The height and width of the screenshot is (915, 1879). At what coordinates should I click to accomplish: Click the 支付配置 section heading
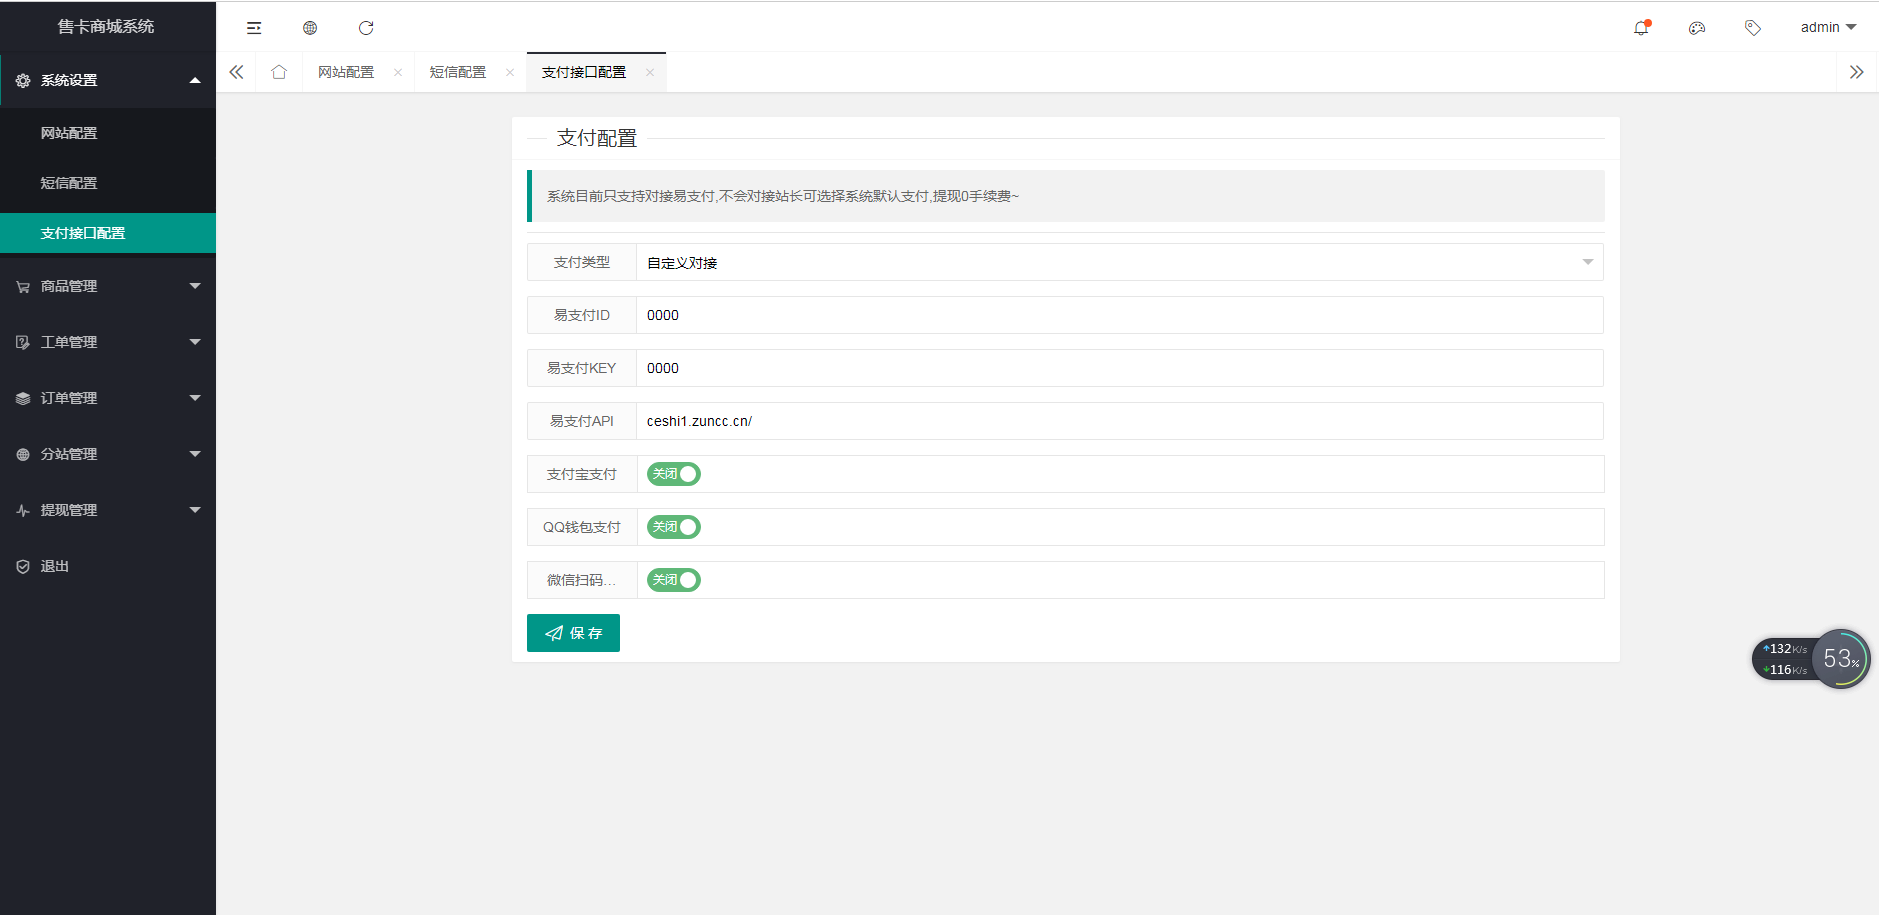[597, 138]
